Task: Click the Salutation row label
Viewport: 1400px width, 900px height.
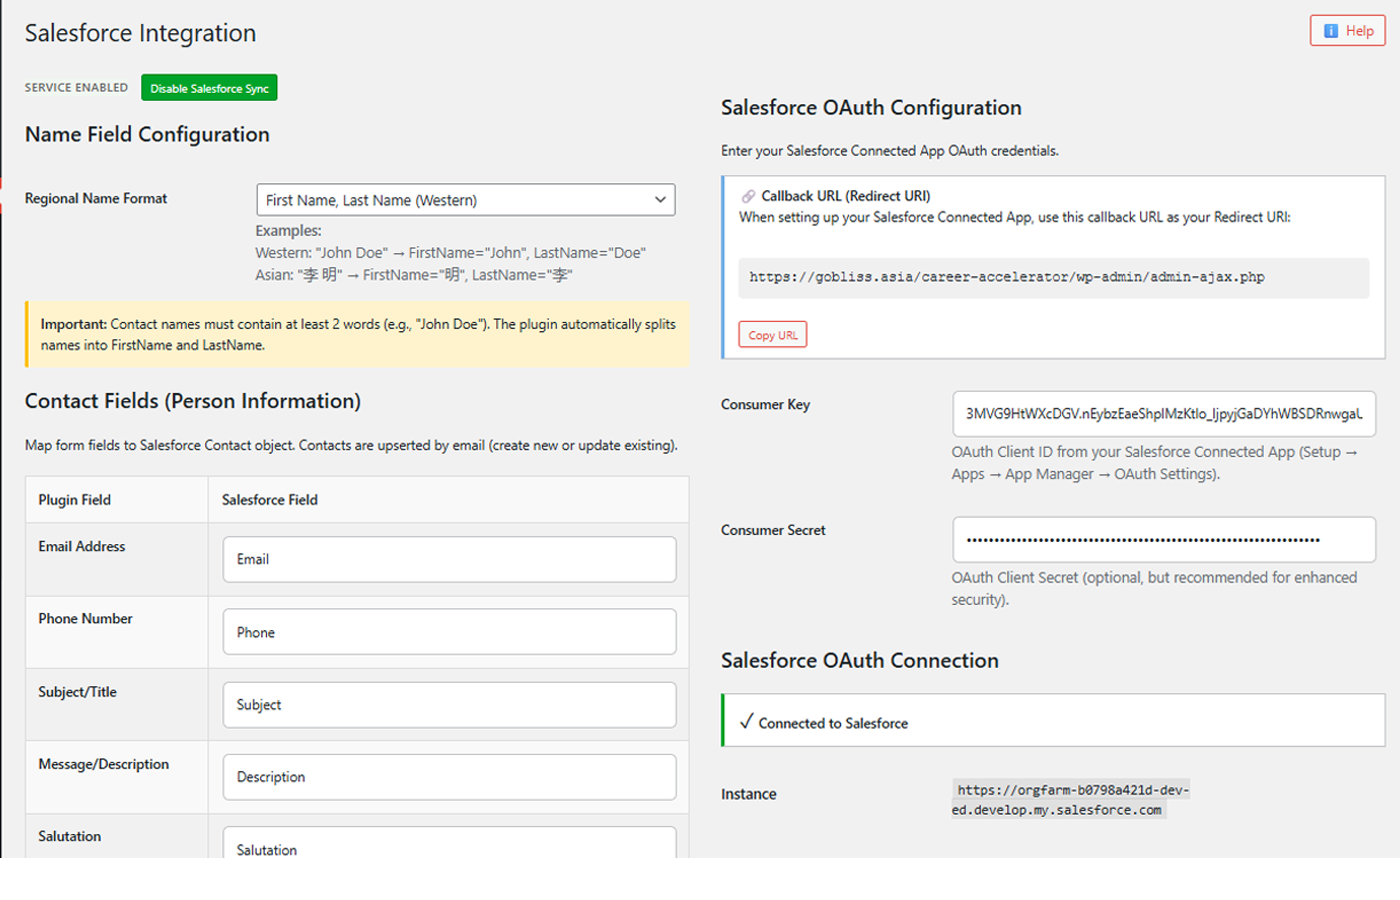Action: [x=70, y=836]
